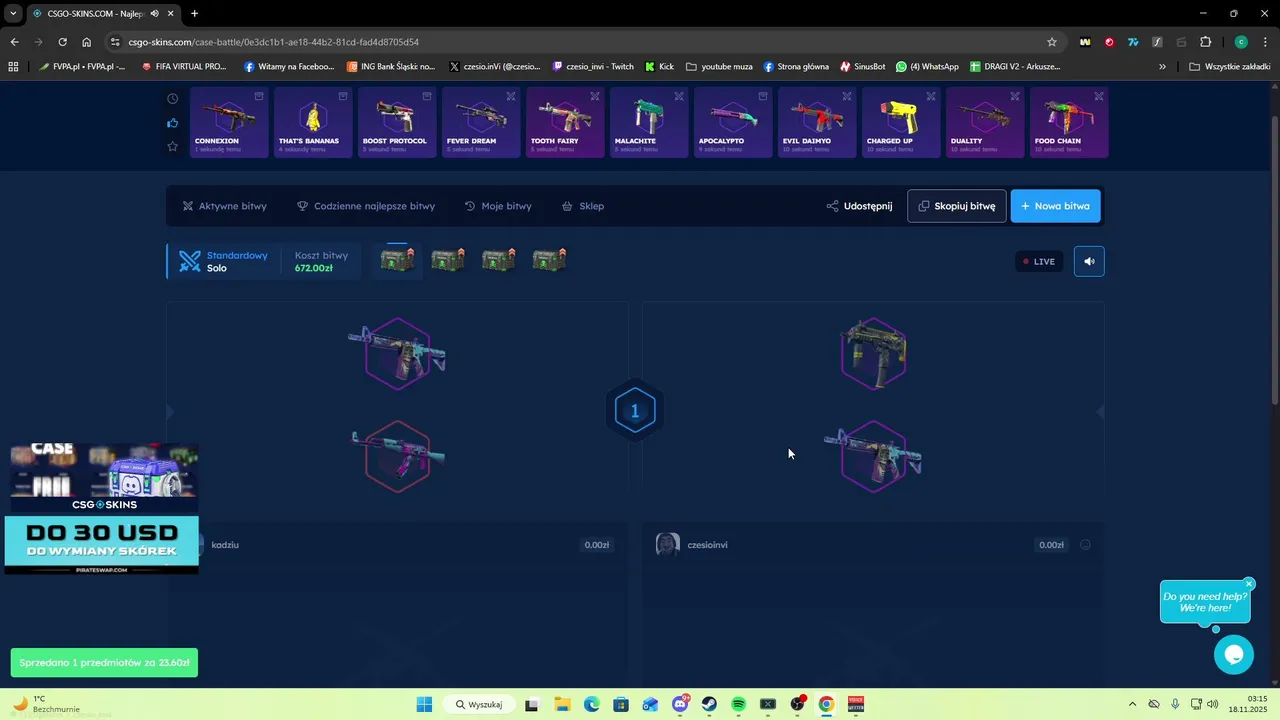Screen dimensions: 1280x720
Task: Open the Chrome extensions puzzle menu
Action: coord(1205,42)
